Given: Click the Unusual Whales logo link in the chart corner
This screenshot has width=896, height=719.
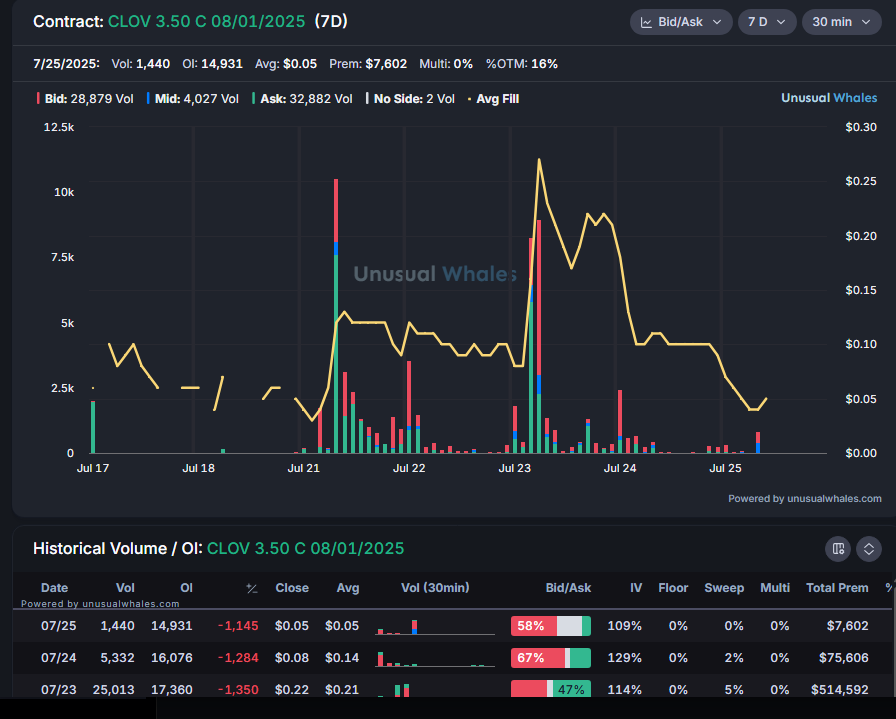Looking at the screenshot, I should click(x=829, y=98).
